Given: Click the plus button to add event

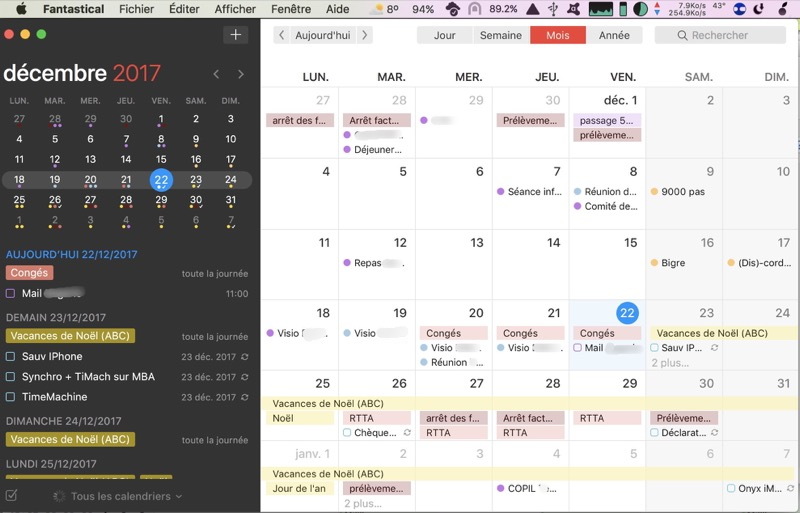Looking at the screenshot, I should click(x=235, y=35).
